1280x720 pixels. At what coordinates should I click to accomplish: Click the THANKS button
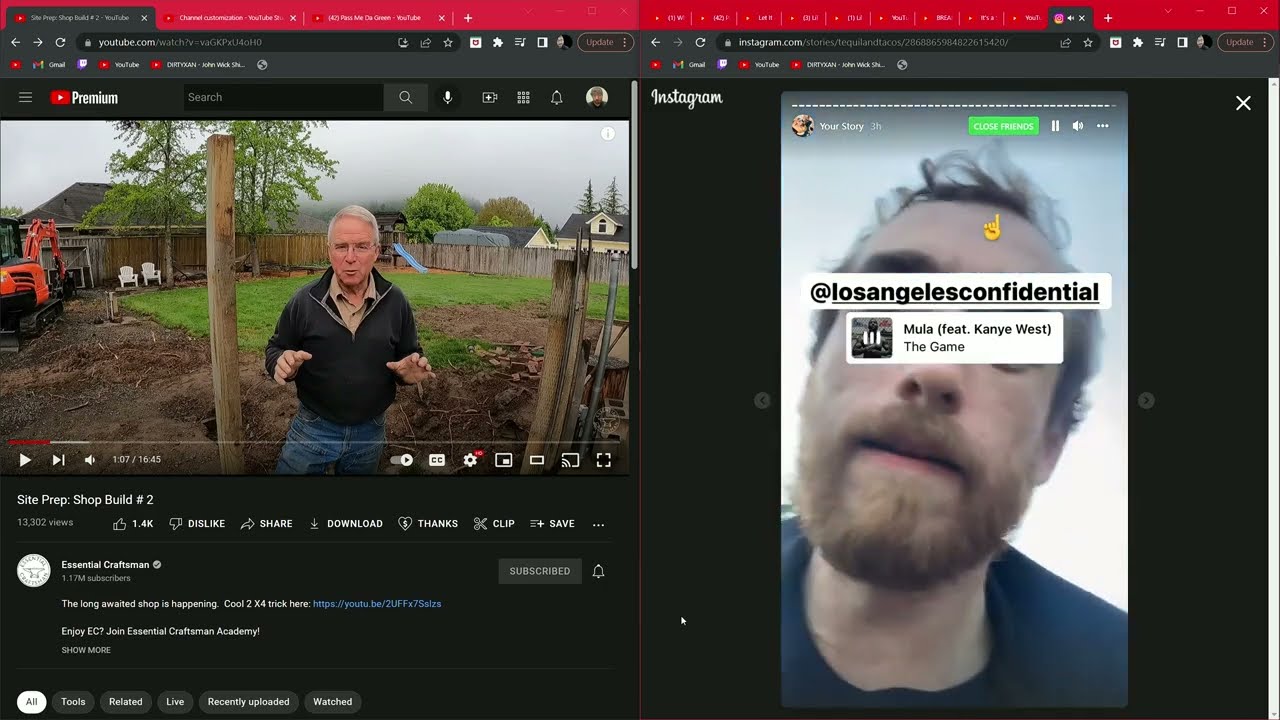coord(428,524)
